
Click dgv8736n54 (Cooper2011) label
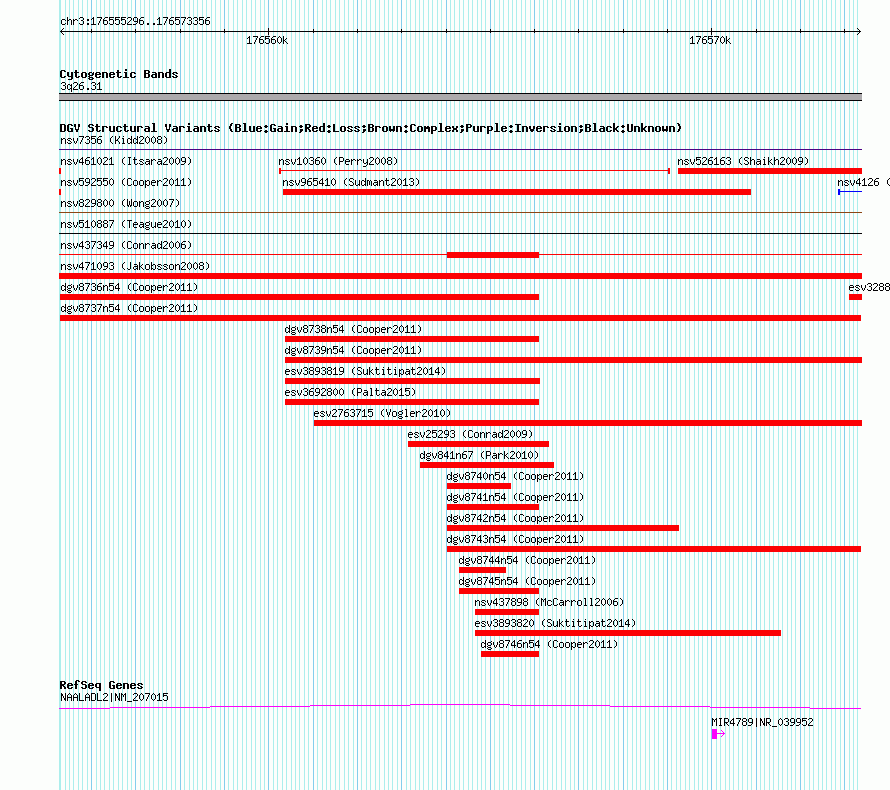coord(129,287)
